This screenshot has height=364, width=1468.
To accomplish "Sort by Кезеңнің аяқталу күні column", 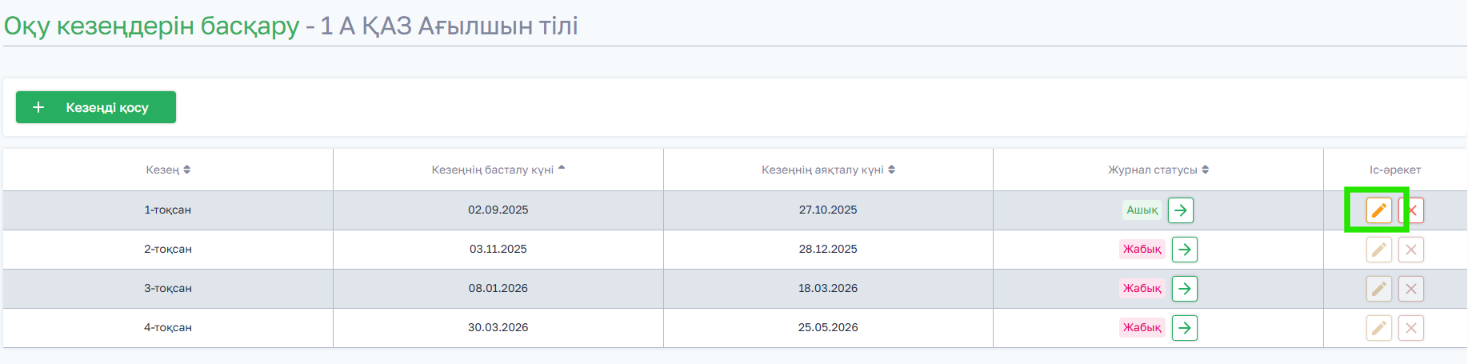I will click(828, 170).
